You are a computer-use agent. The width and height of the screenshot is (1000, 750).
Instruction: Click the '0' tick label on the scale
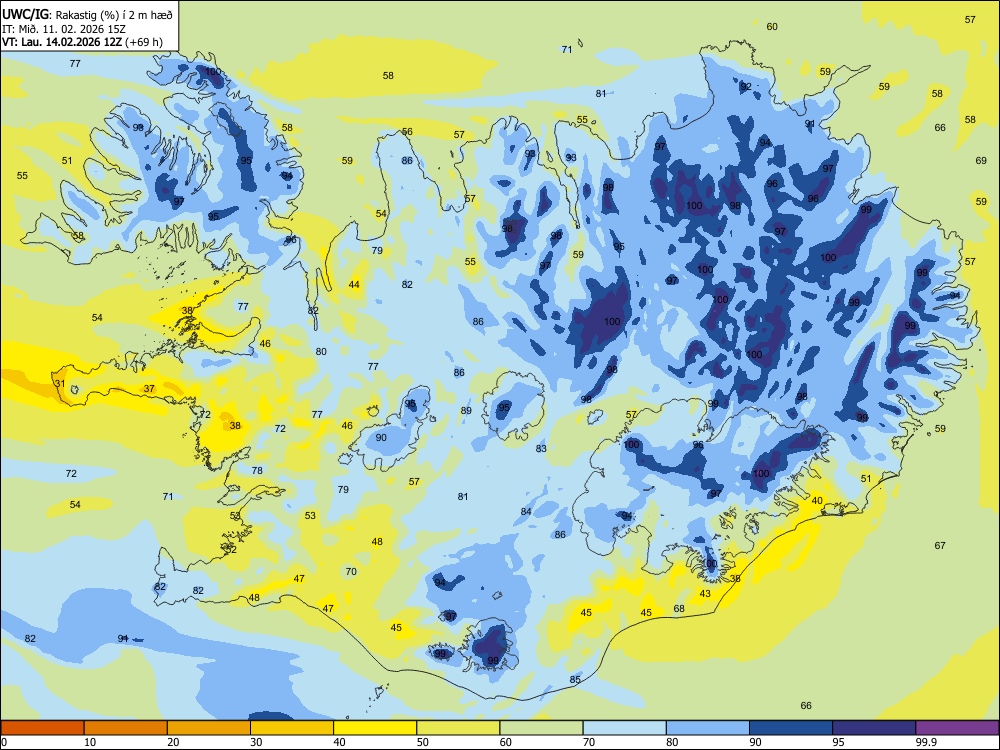tap(4, 742)
